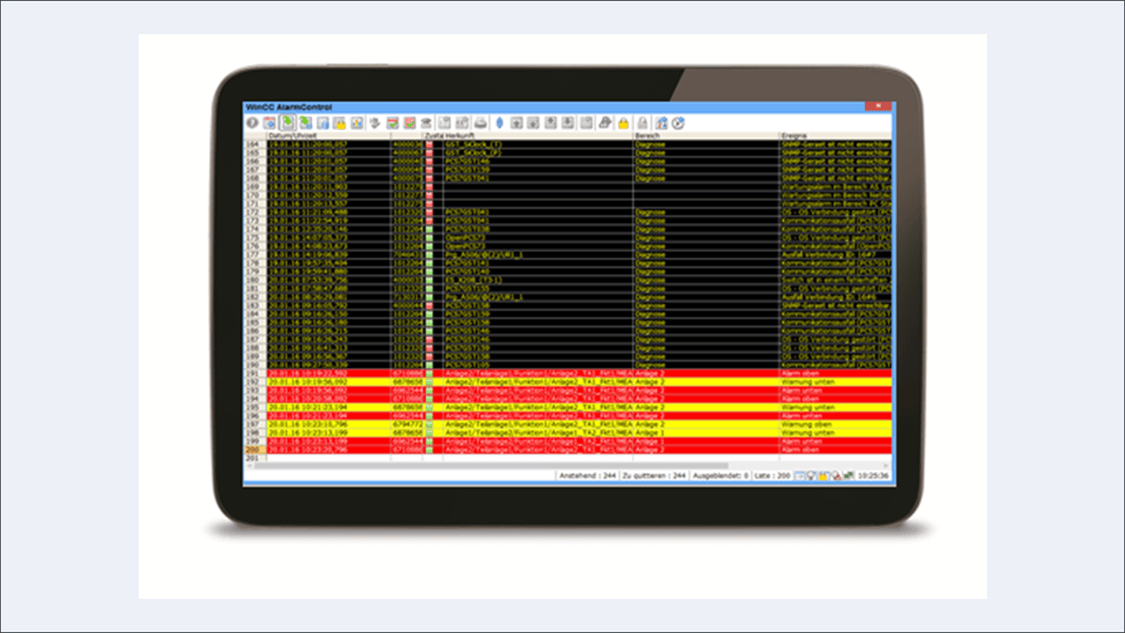1125x633 pixels.
Task: Click the question mark help icon
Action: coord(253,123)
